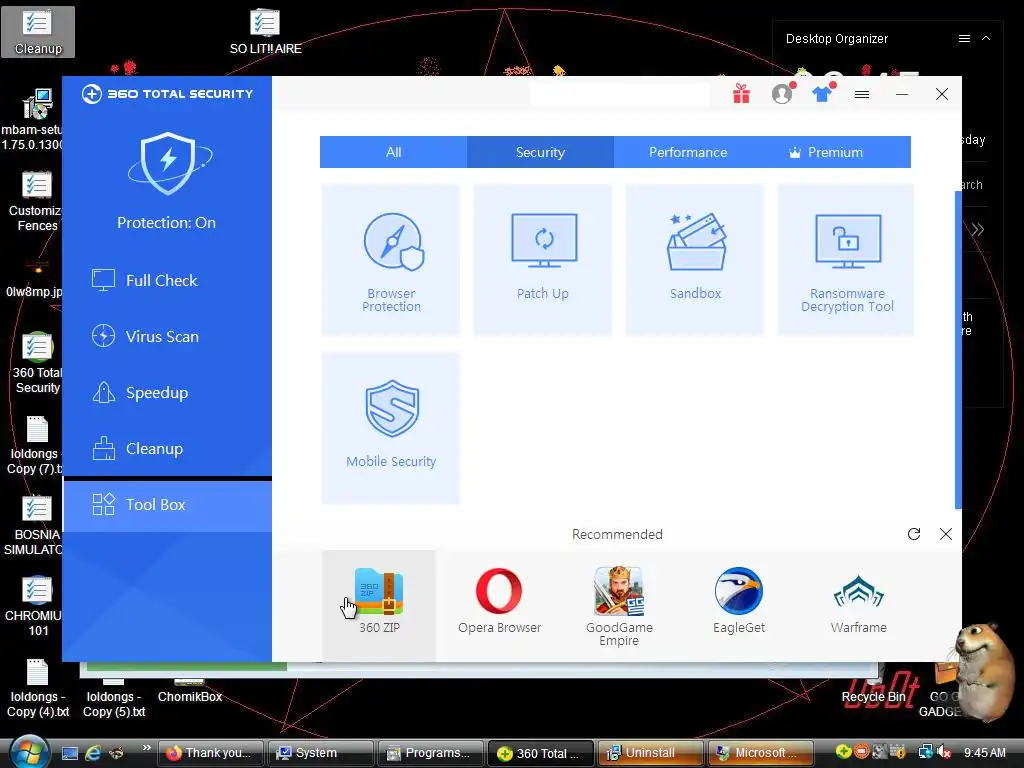Select the mbam-setup desktop icon

[x=33, y=120]
